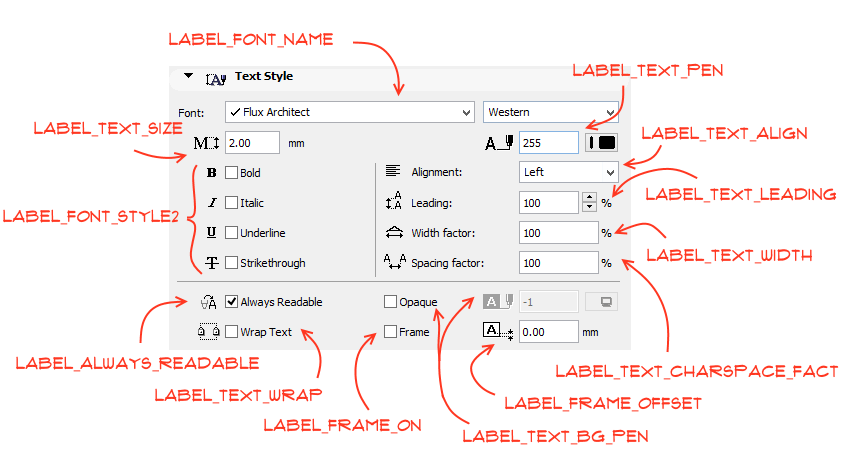Click the text size field showing 2.00
This screenshot has width=850, height=470.
(x=252, y=143)
